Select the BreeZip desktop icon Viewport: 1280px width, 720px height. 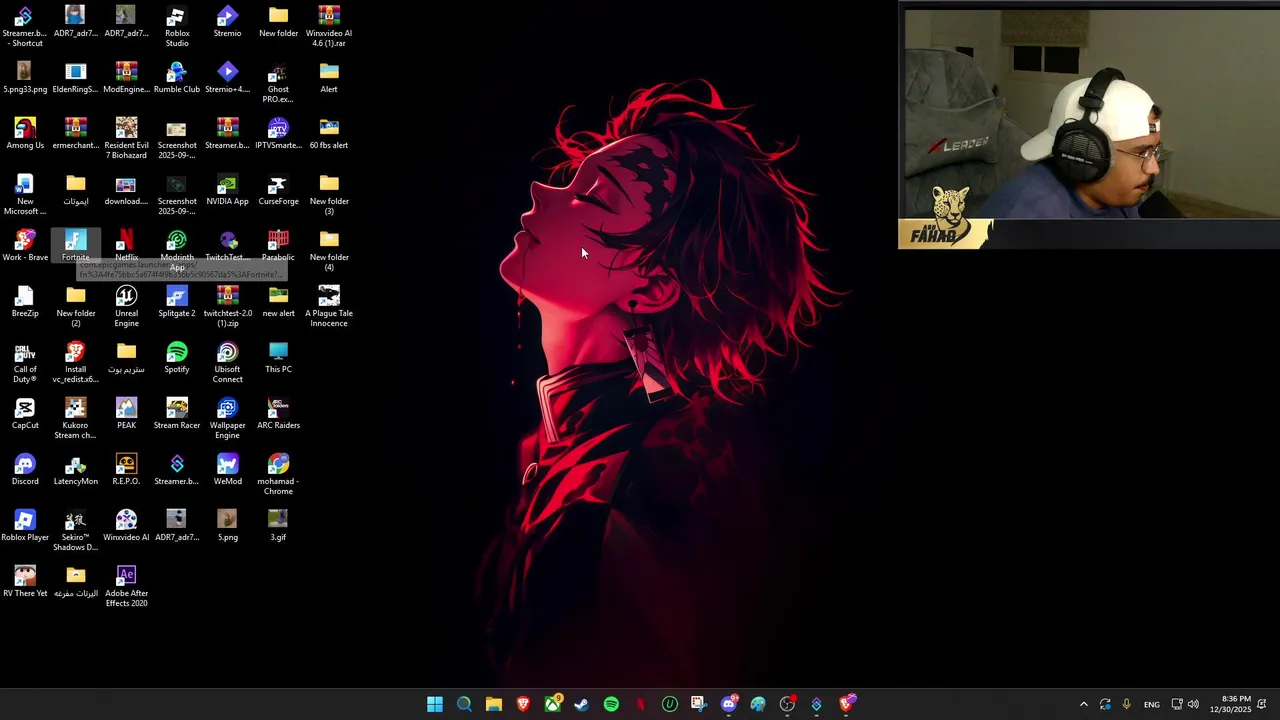click(x=25, y=302)
